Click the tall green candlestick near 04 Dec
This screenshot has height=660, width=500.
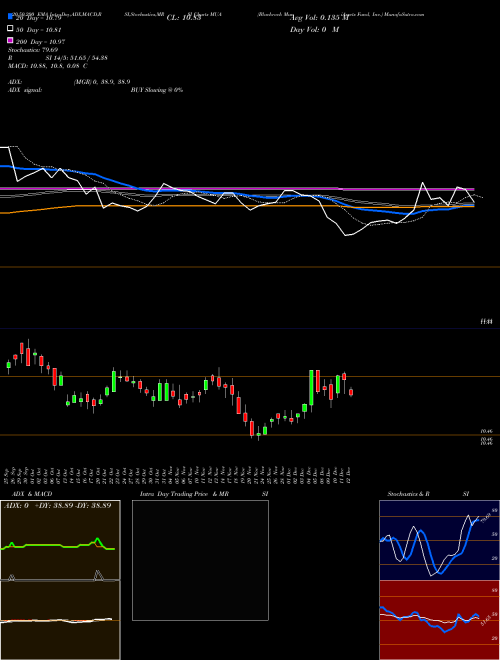click(311, 387)
